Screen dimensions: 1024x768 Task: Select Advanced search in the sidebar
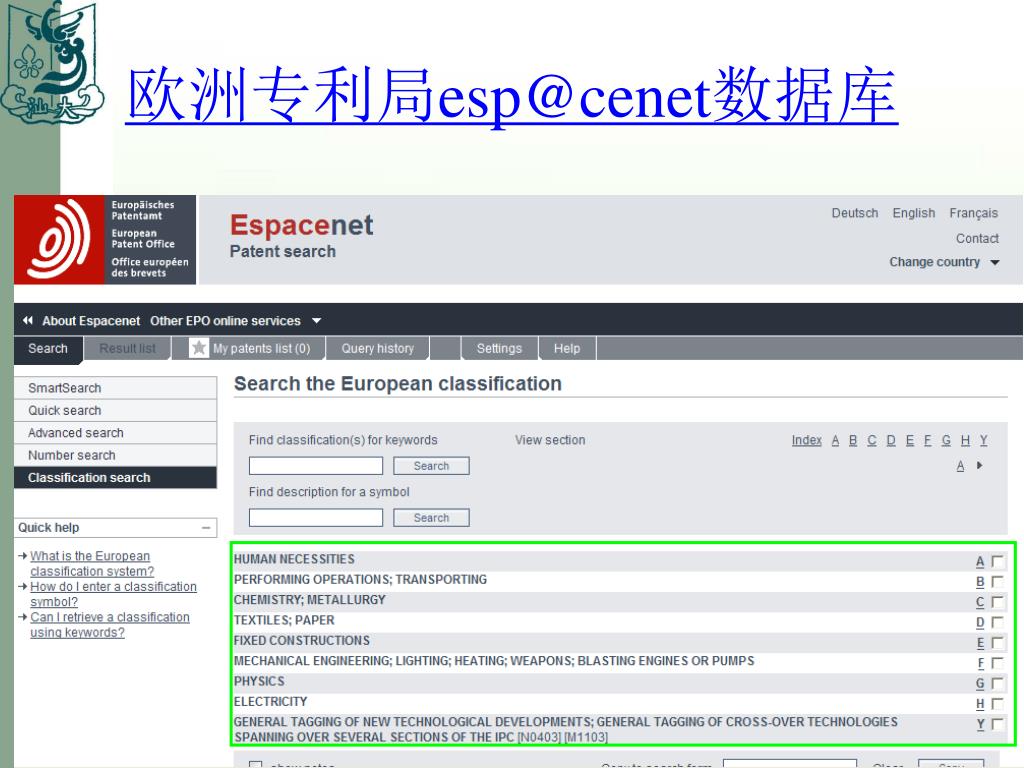click(116, 432)
